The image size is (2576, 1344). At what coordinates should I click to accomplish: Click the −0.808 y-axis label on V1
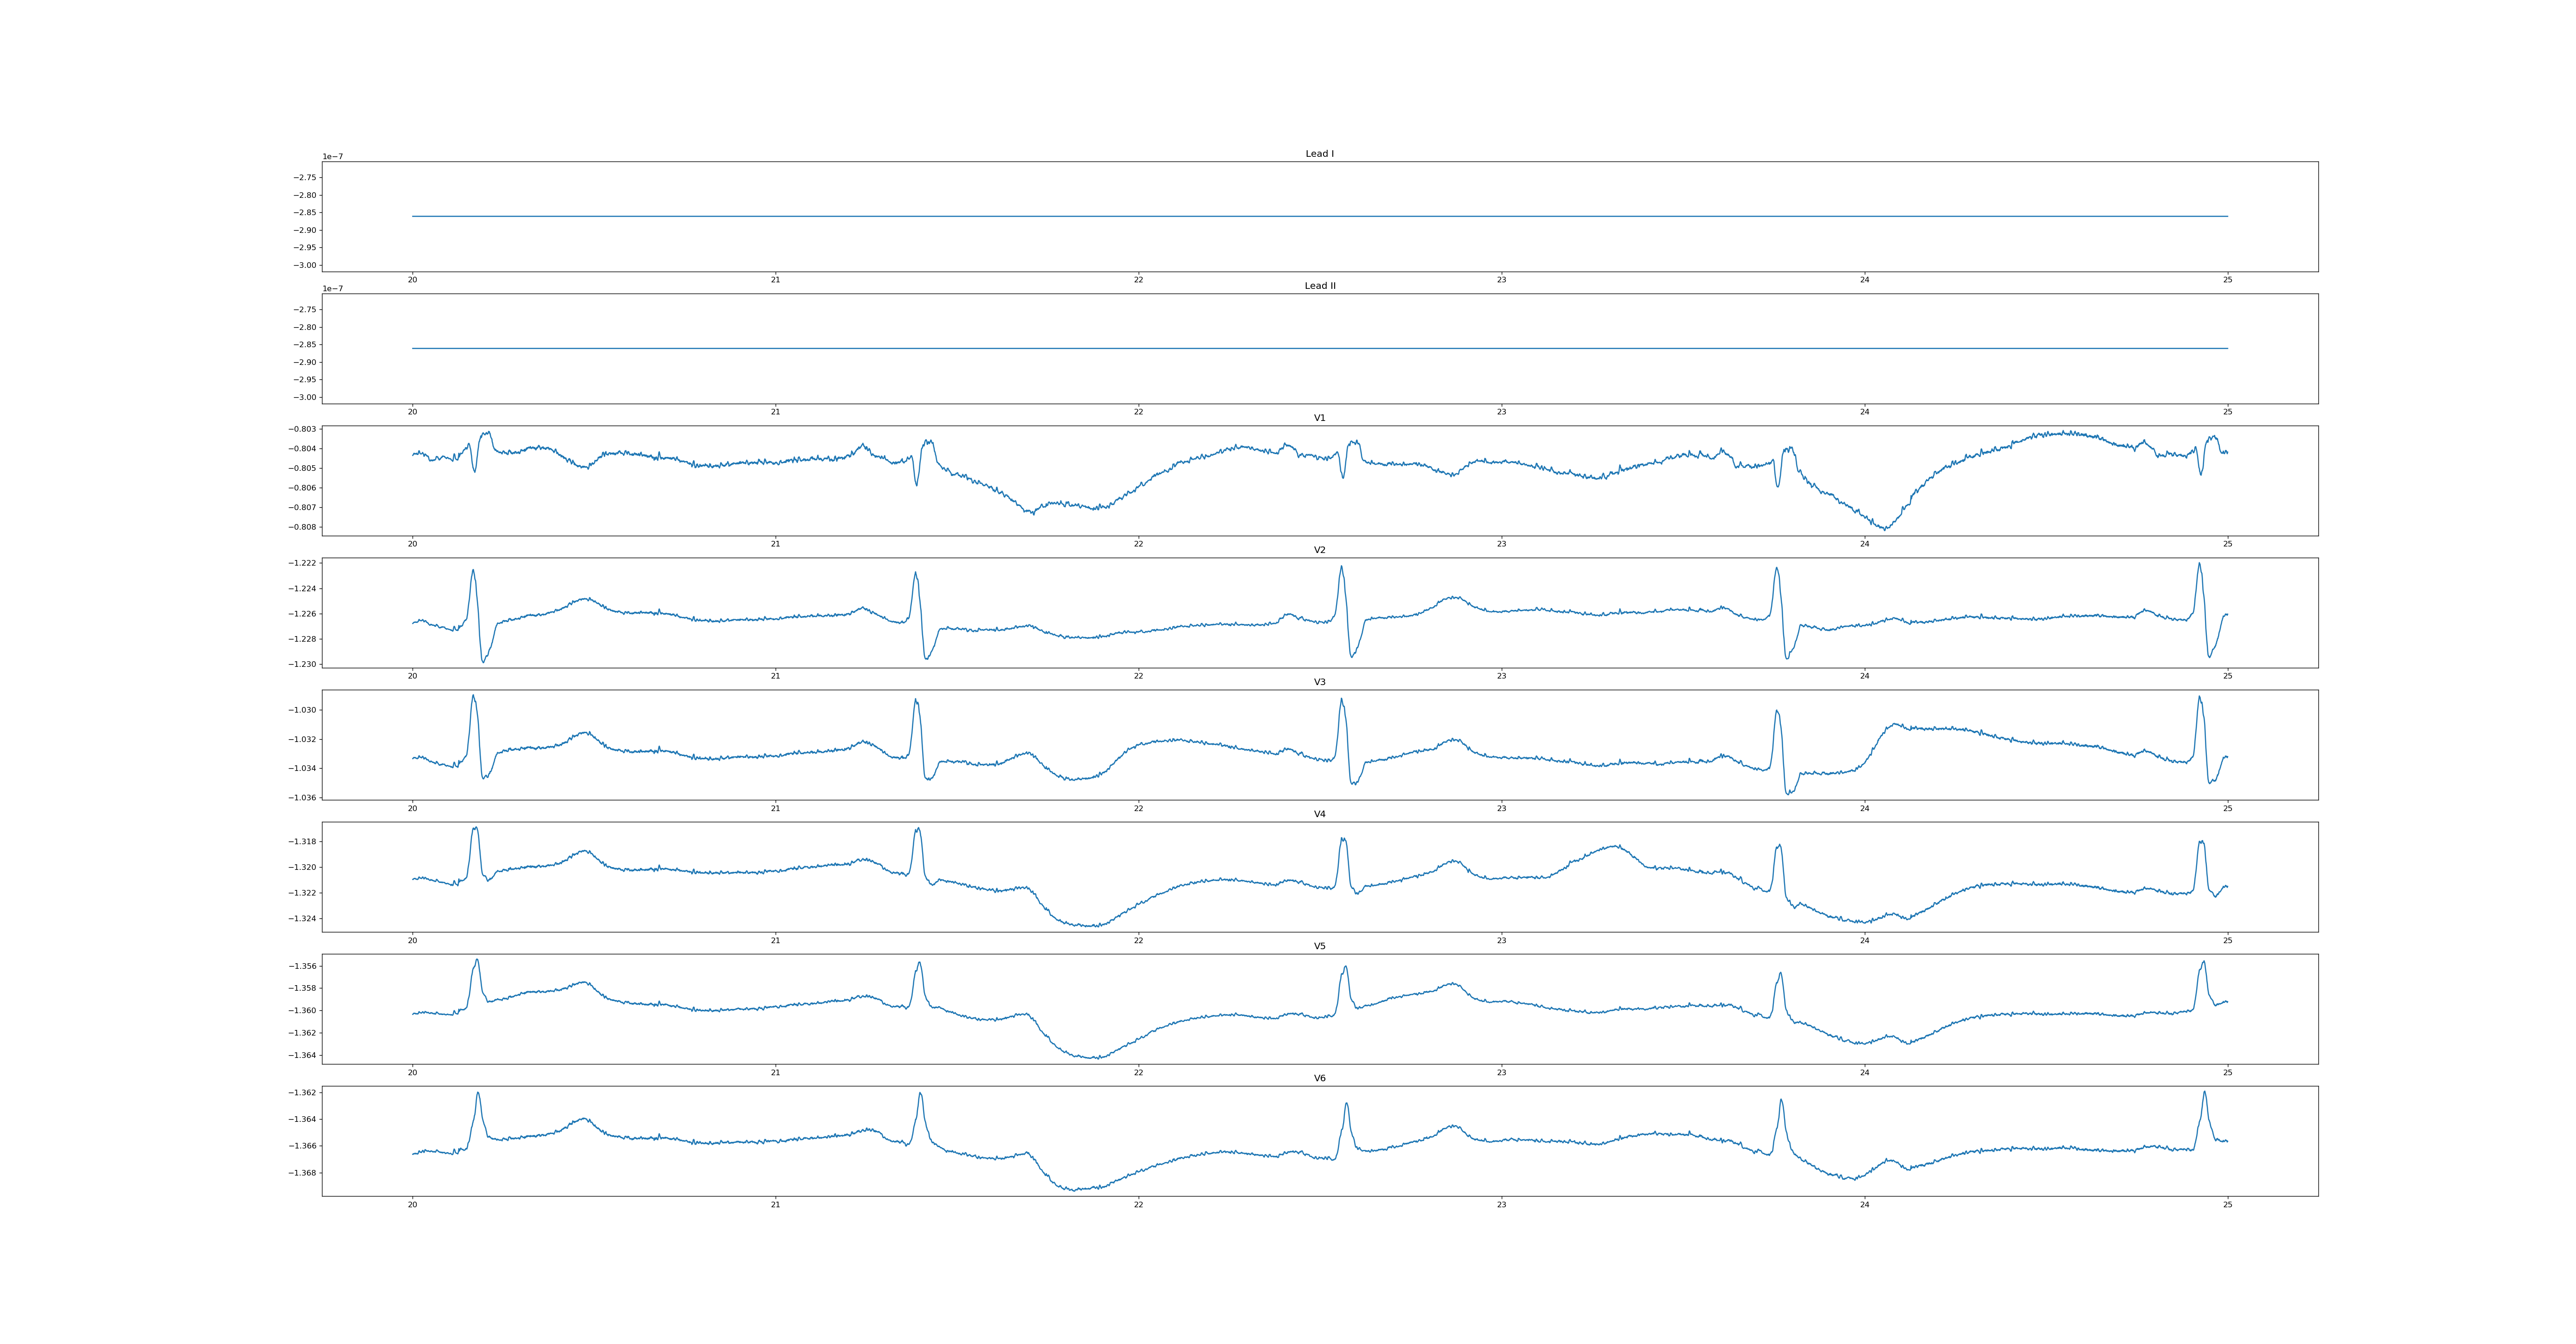(x=302, y=527)
